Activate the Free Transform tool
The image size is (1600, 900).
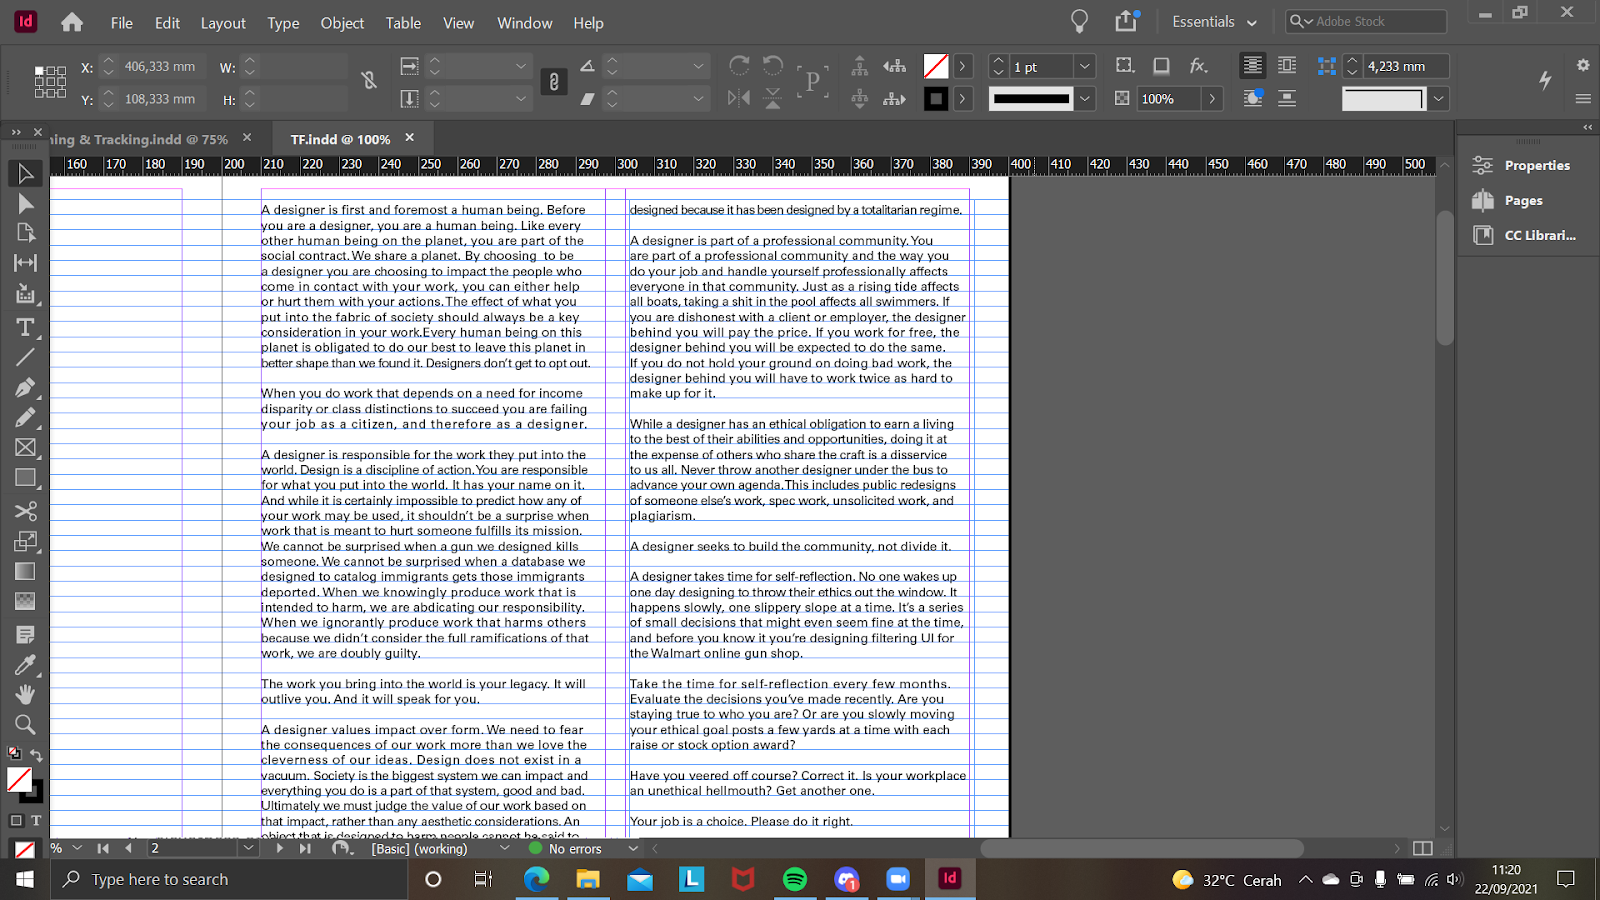[25, 541]
